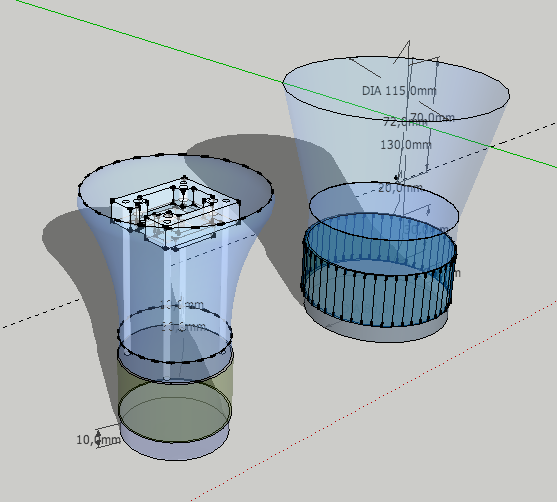The height and width of the screenshot is (502, 557).
Task: Select the 70,0mm dimension label
Action: pyautogui.click(x=432, y=117)
